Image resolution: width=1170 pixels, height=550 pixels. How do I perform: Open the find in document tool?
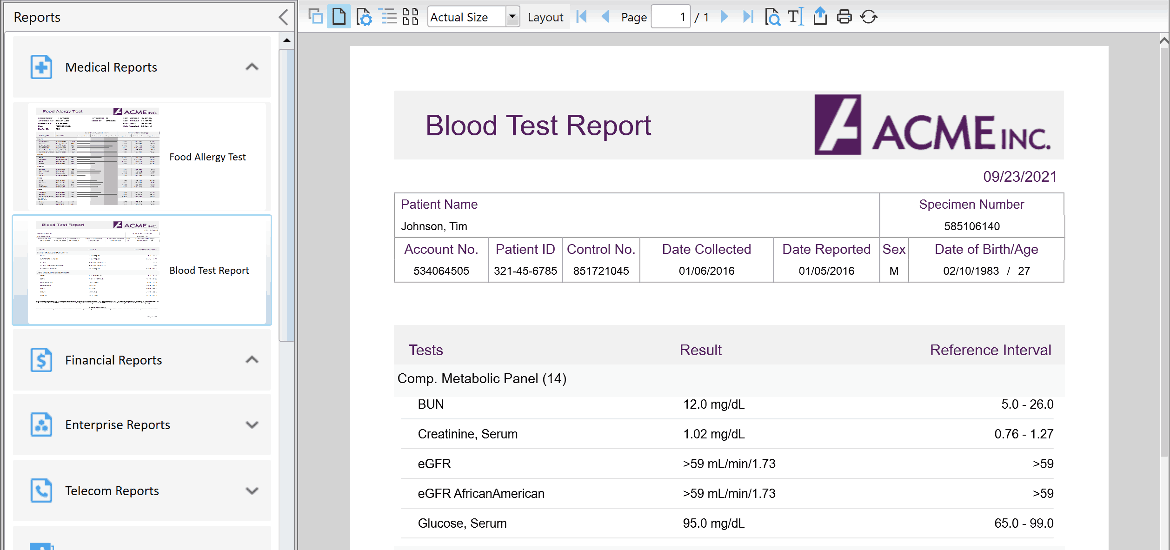pos(772,17)
